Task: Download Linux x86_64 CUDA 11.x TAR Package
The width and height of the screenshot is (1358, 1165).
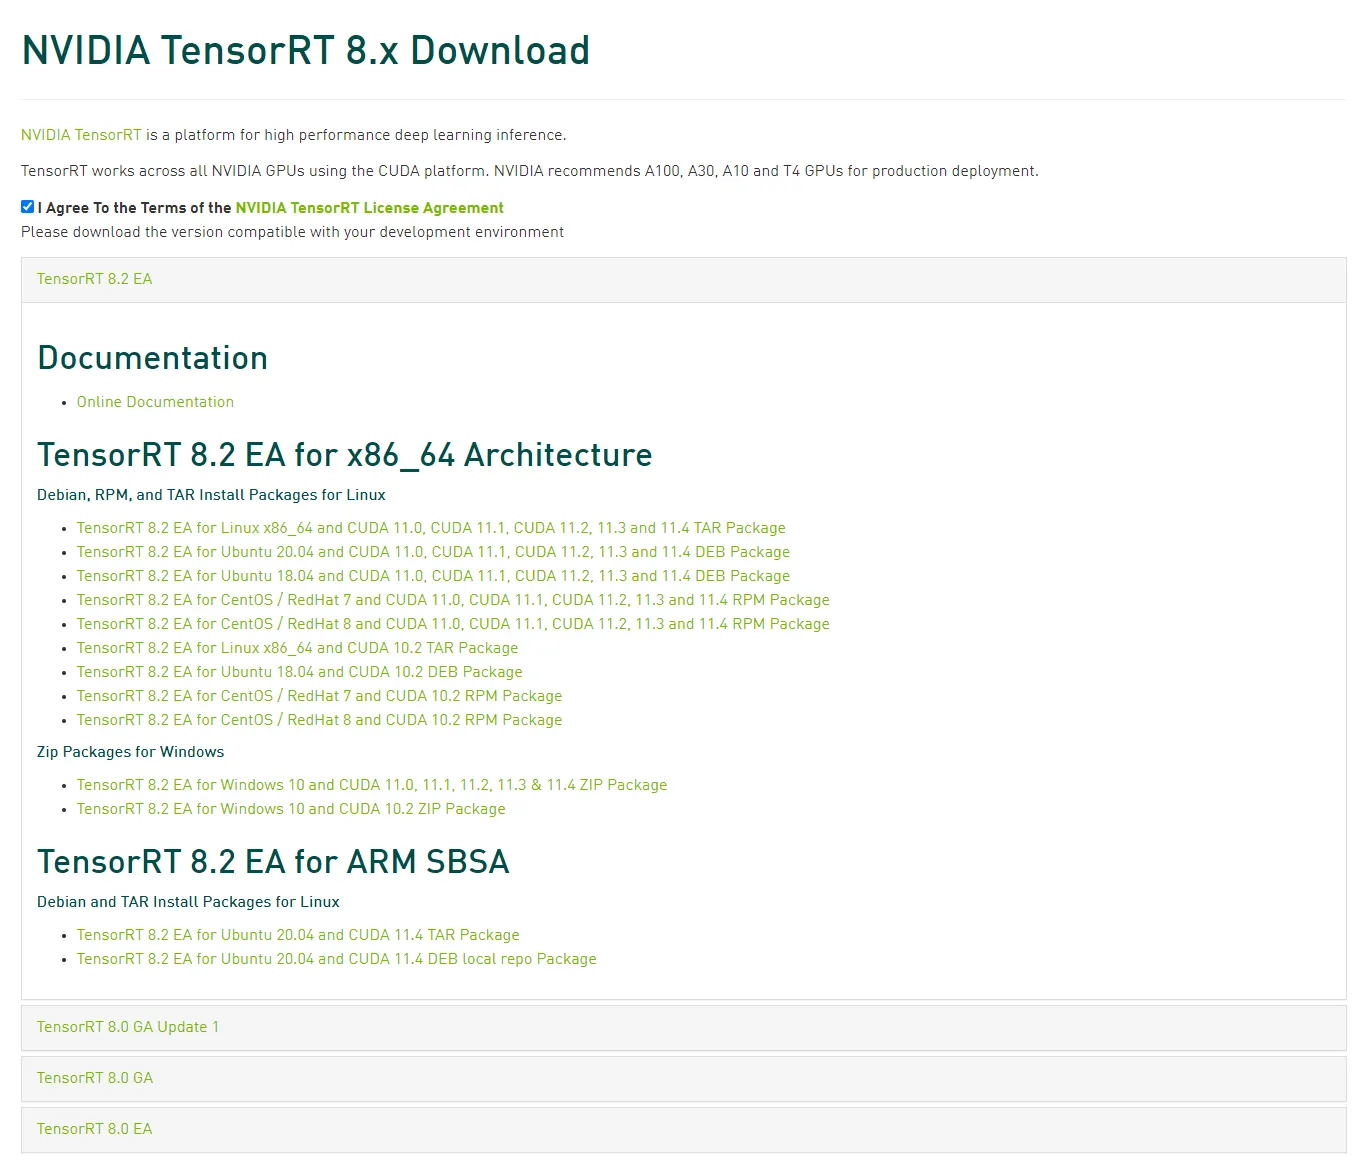Action: [431, 528]
